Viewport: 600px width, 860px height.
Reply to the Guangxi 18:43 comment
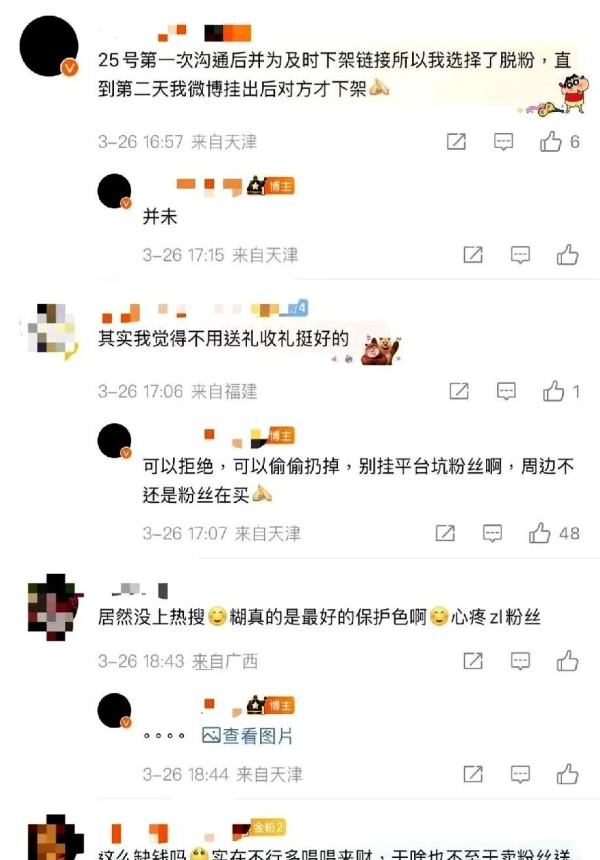click(x=520, y=661)
